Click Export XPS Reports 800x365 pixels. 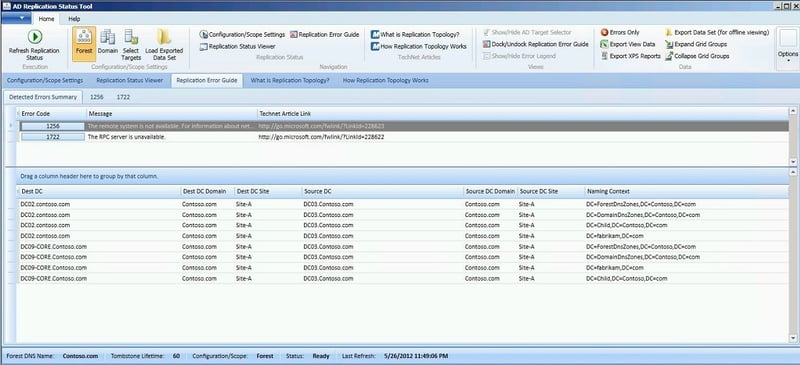tap(631, 56)
